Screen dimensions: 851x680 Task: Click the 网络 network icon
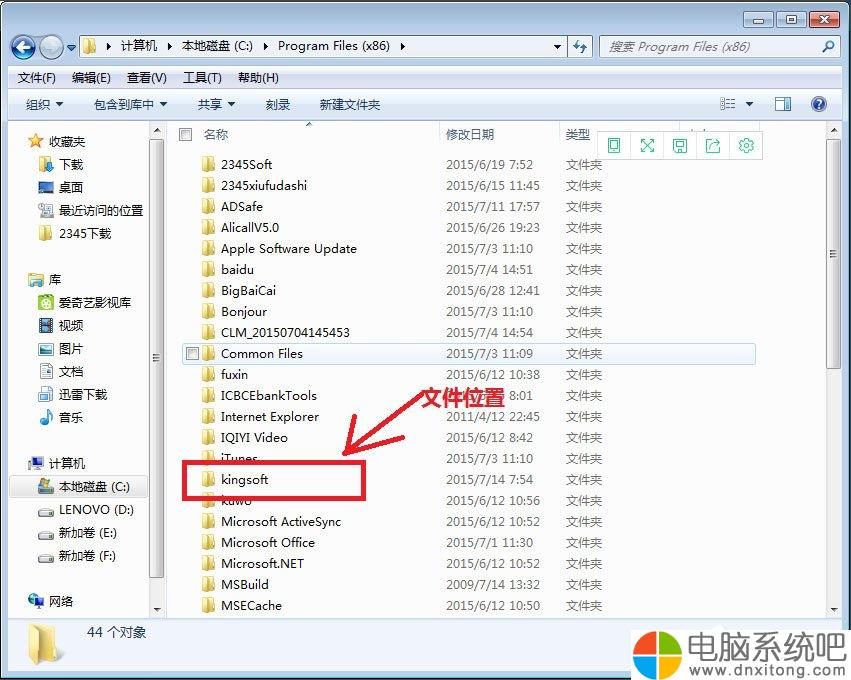click(36, 601)
